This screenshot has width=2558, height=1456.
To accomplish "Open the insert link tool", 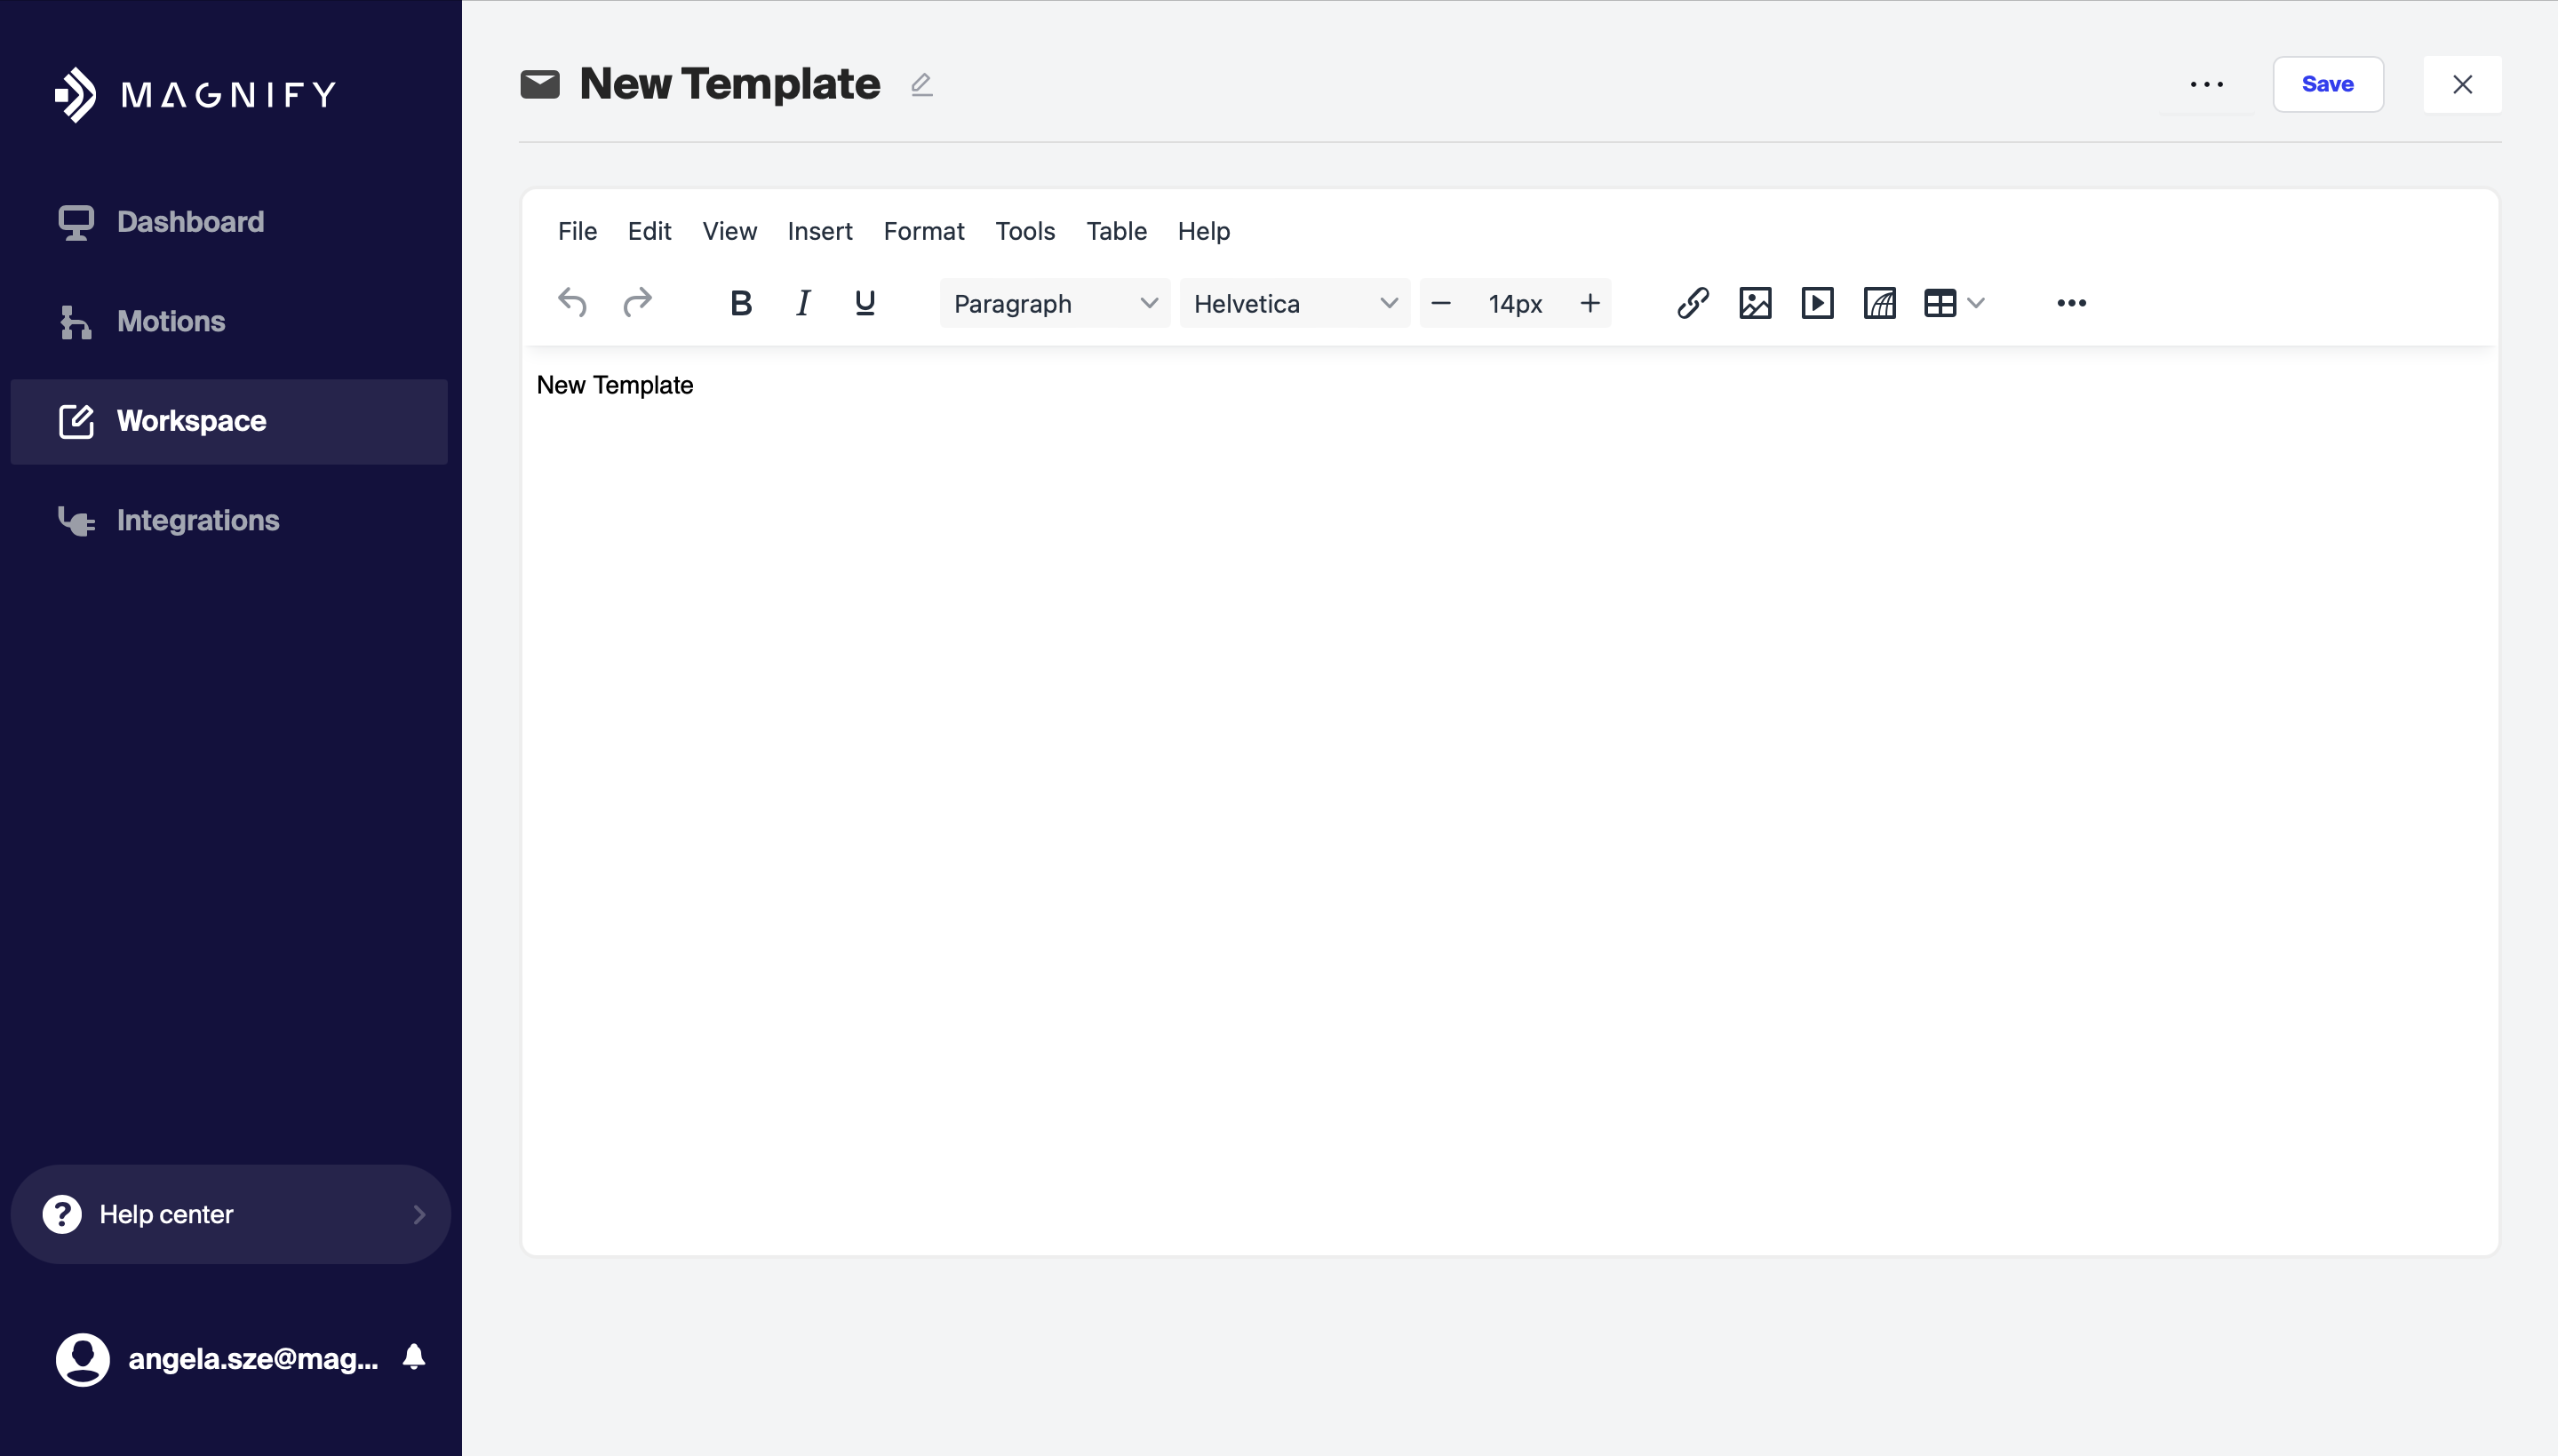I will coord(1692,303).
